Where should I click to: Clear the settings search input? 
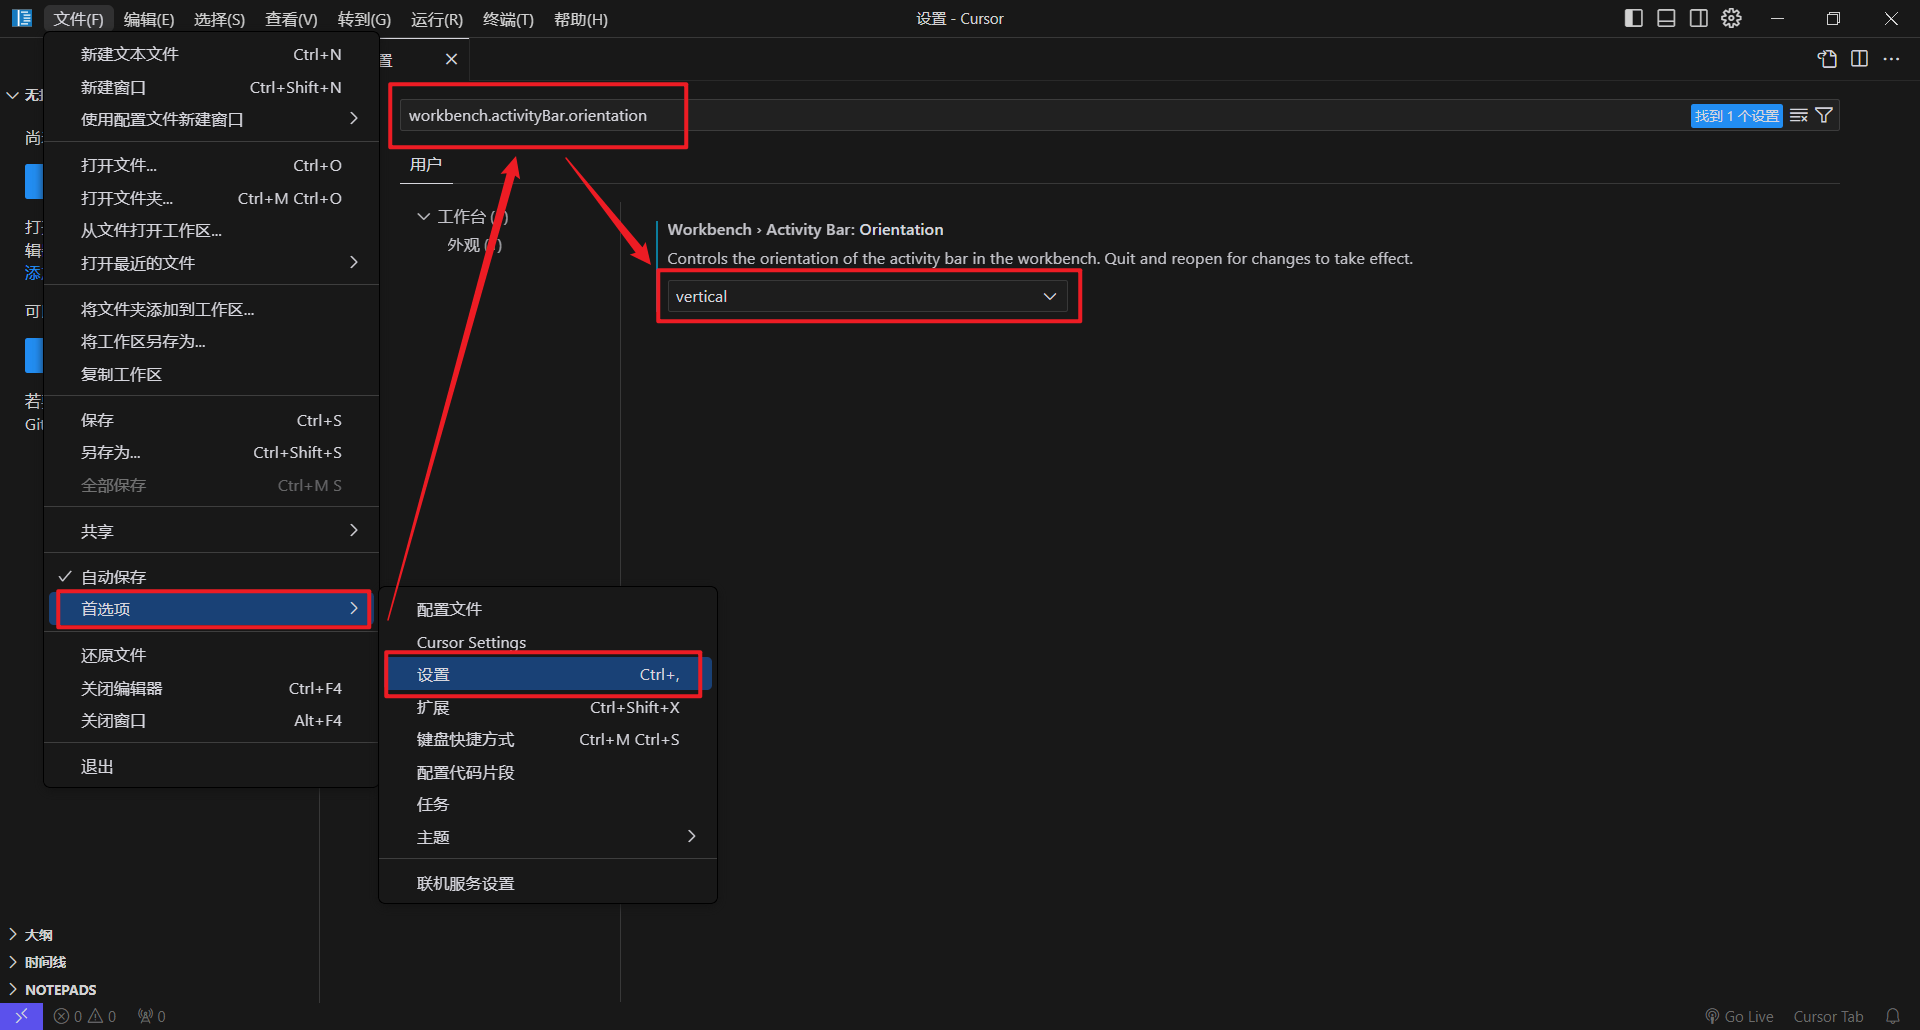click(1798, 116)
